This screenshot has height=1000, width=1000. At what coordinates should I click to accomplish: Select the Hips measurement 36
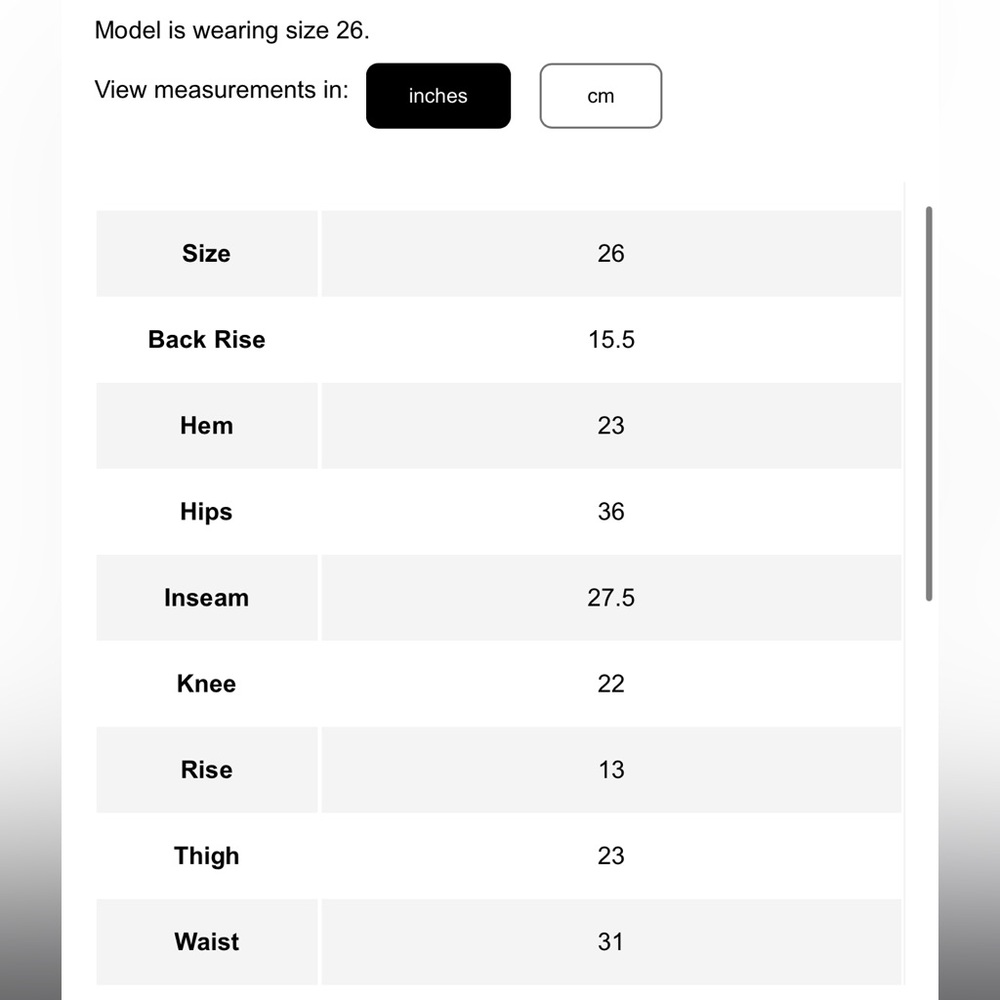click(x=611, y=511)
